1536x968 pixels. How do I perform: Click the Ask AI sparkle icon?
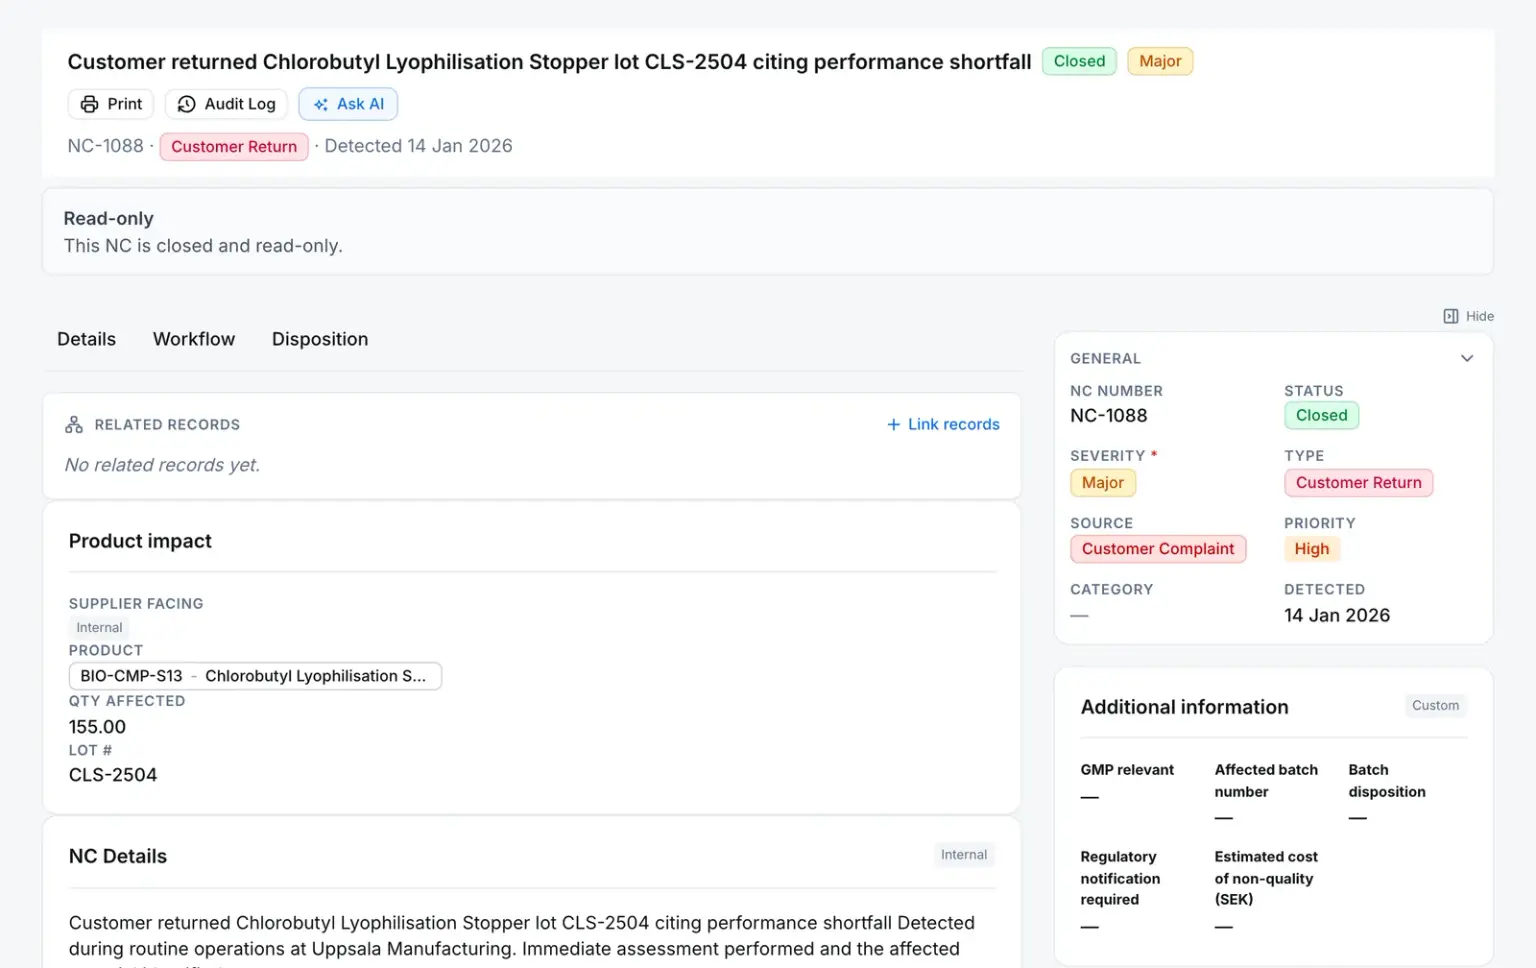pyautogui.click(x=320, y=104)
